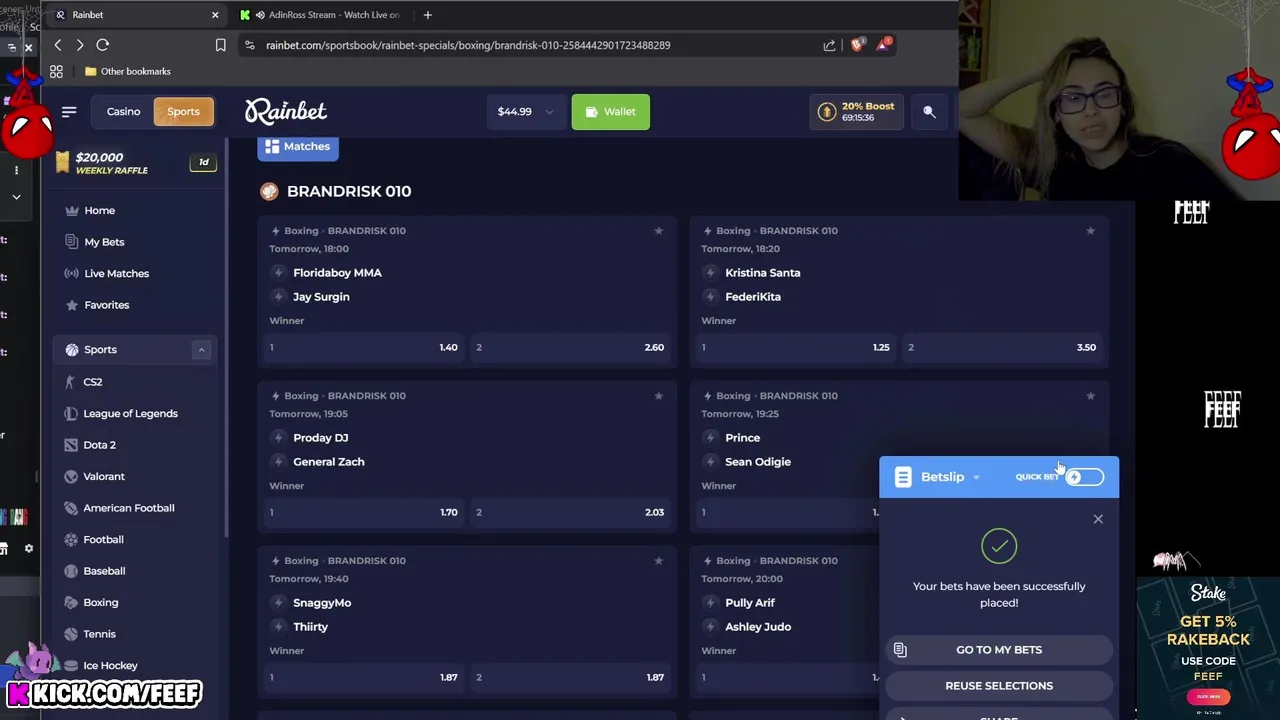Open My Bets in sidebar
The width and height of the screenshot is (1280, 720).
click(x=104, y=242)
